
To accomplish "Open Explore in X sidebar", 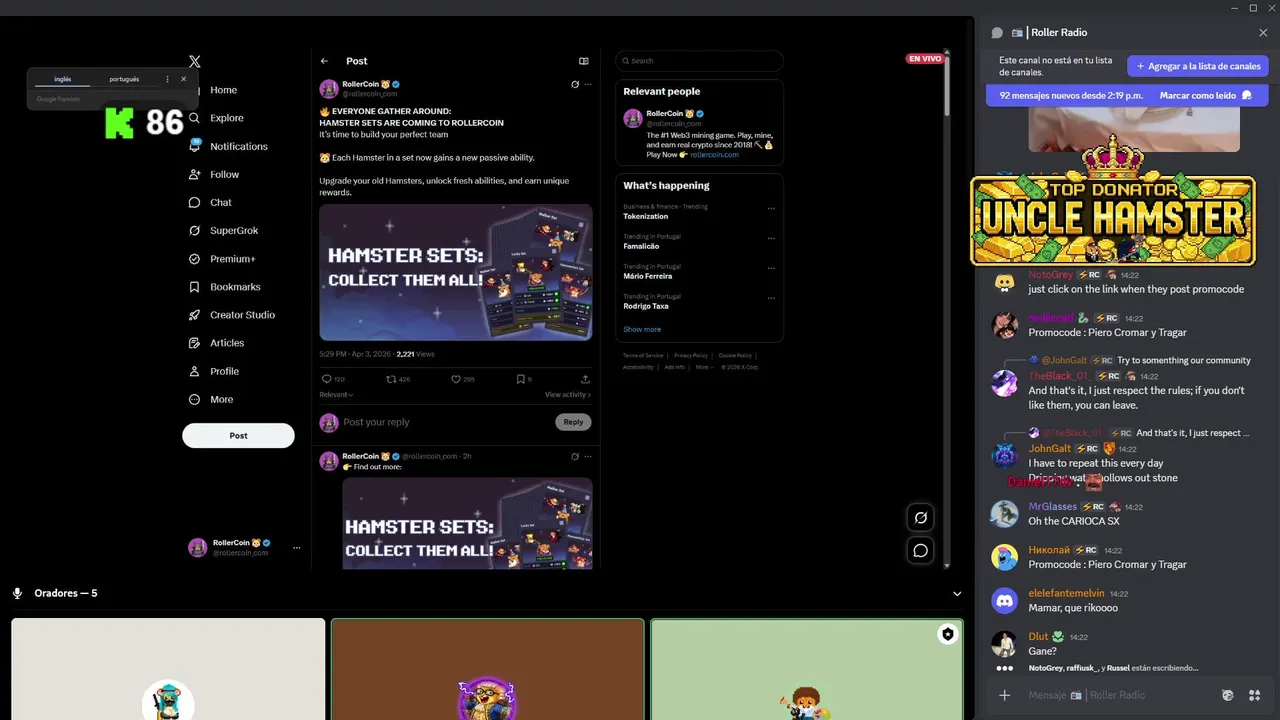I will [x=227, y=118].
